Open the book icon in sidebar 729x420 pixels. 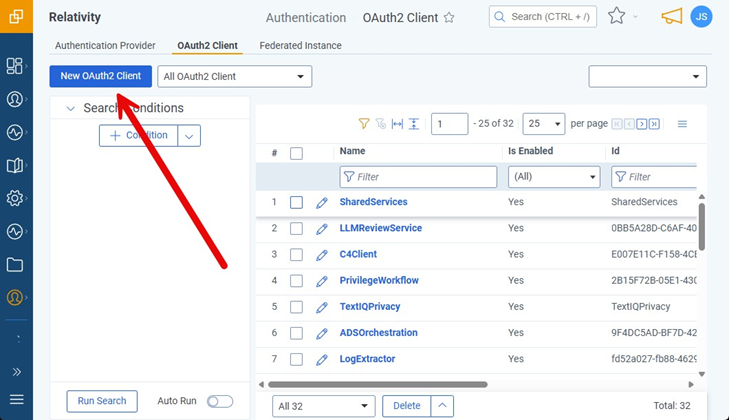click(x=14, y=165)
